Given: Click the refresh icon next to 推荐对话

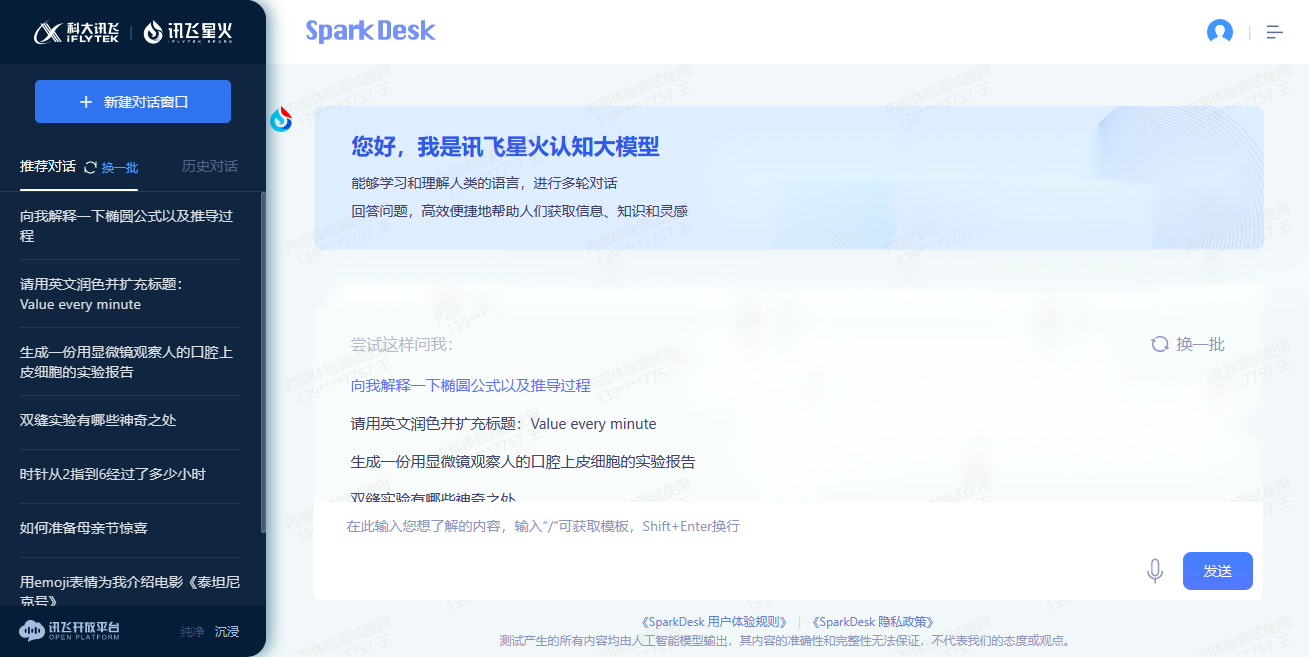Looking at the screenshot, I should click(x=88, y=167).
